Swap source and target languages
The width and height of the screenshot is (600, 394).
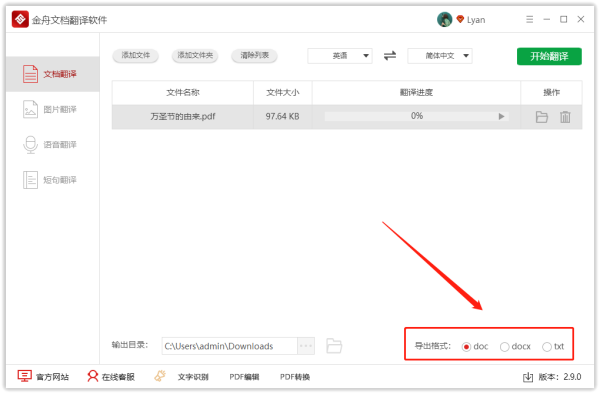tap(390, 56)
